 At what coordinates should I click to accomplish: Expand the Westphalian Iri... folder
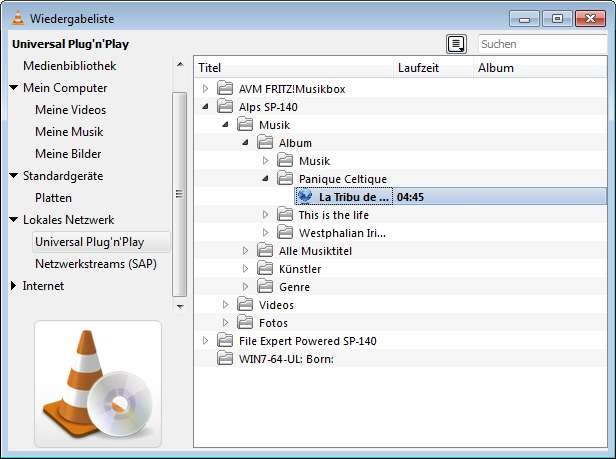click(x=266, y=233)
